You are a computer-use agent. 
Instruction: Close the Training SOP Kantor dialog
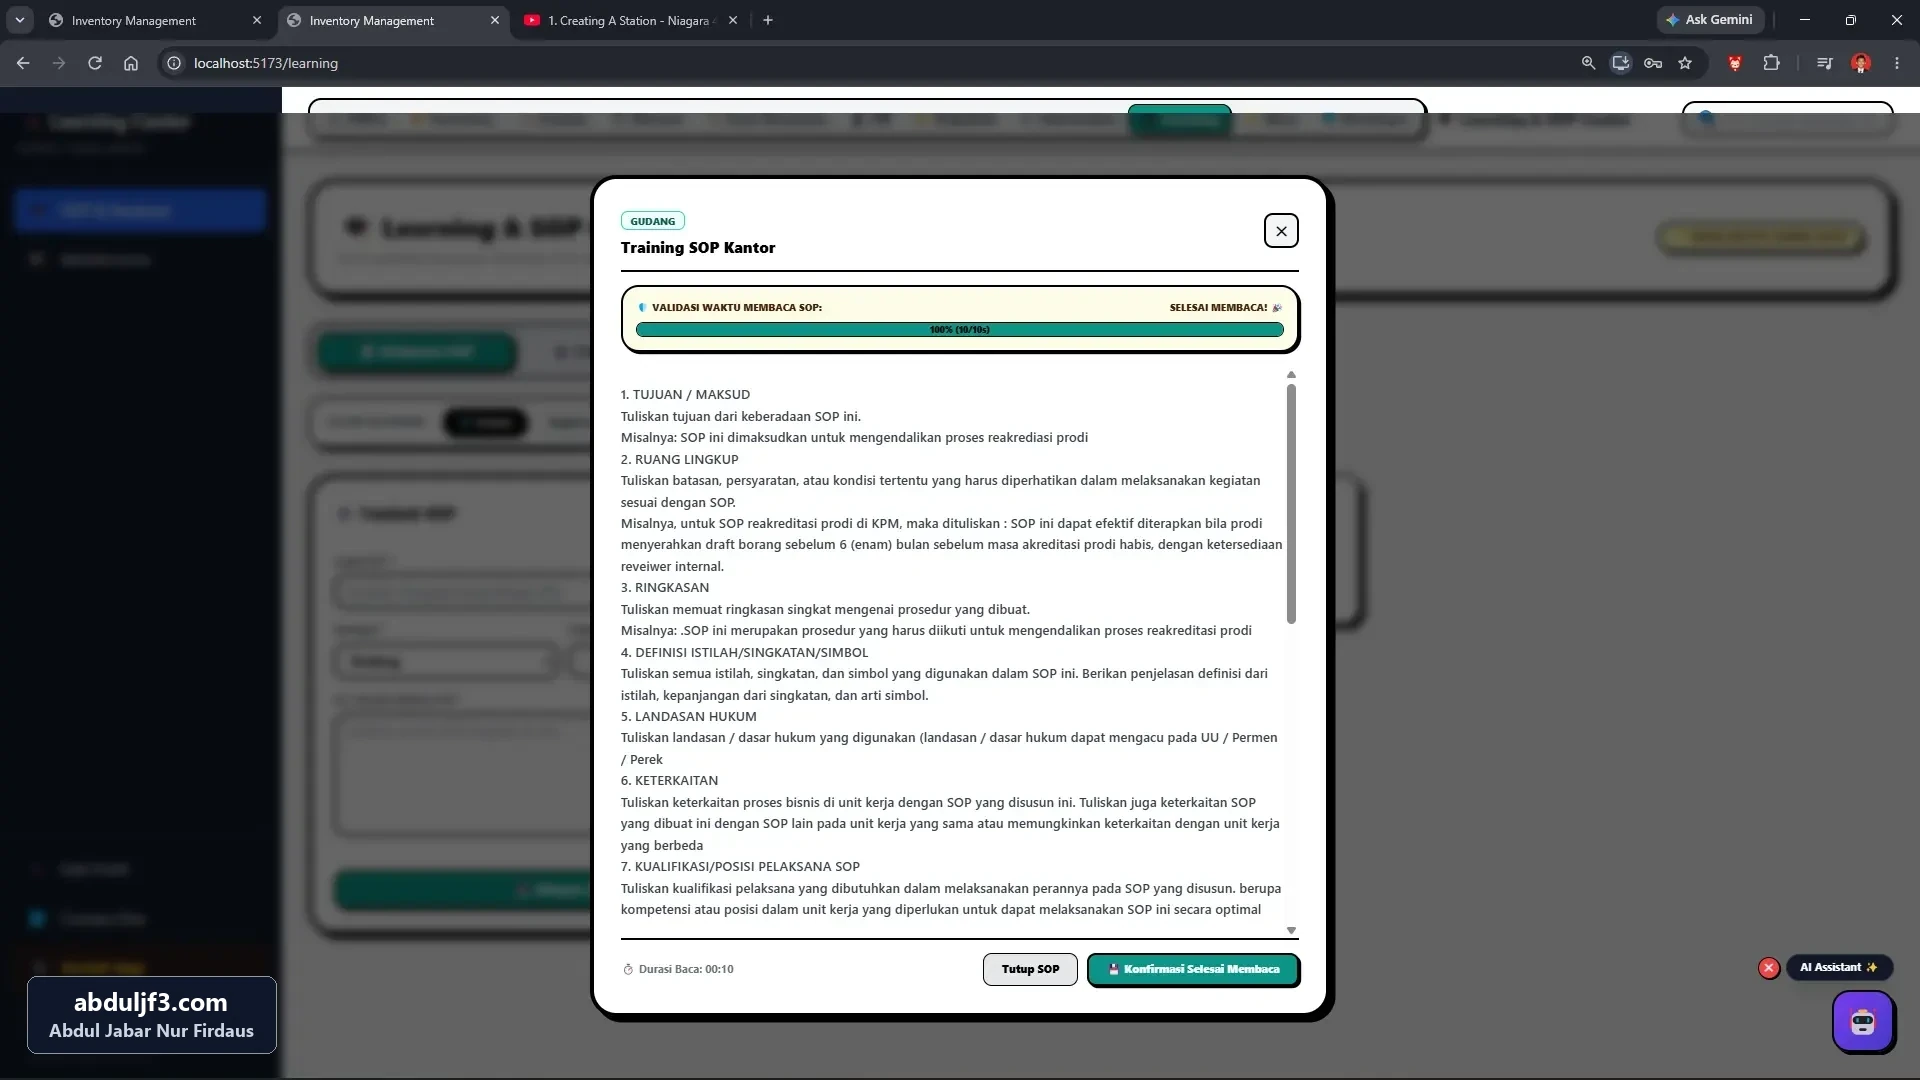(1281, 231)
